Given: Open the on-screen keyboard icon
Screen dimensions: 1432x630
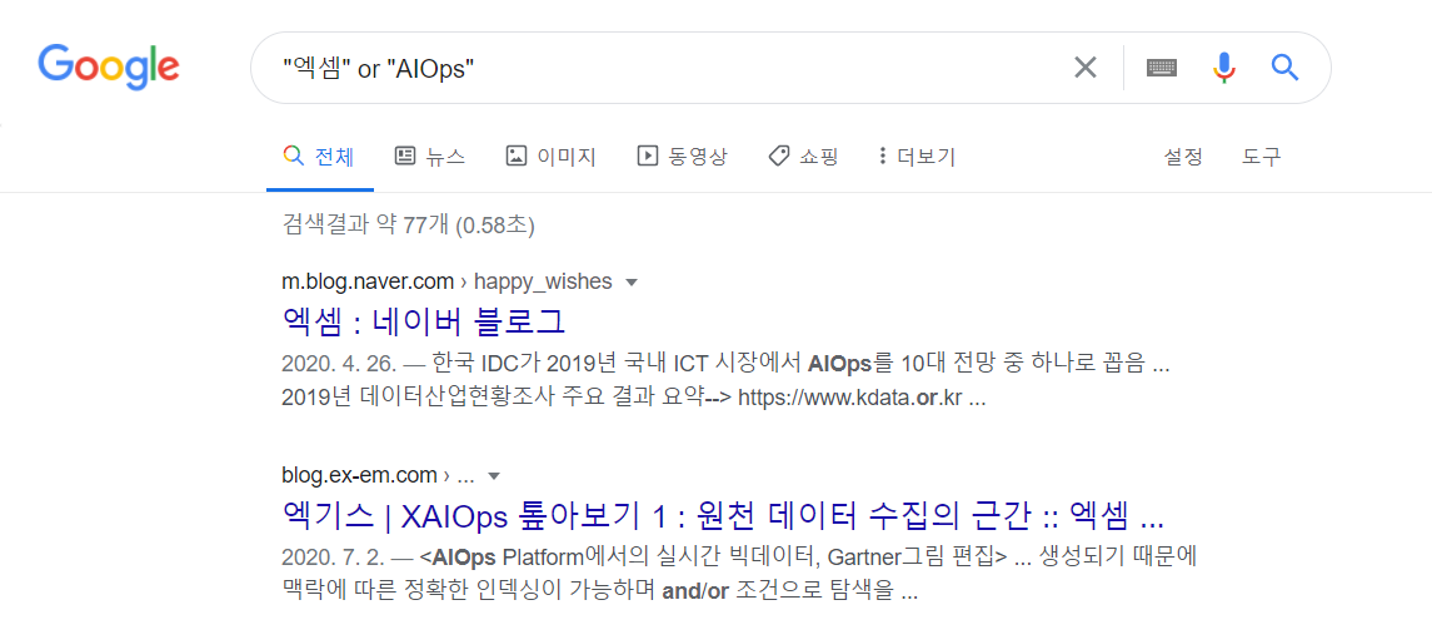Looking at the screenshot, I should click(x=1161, y=67).
